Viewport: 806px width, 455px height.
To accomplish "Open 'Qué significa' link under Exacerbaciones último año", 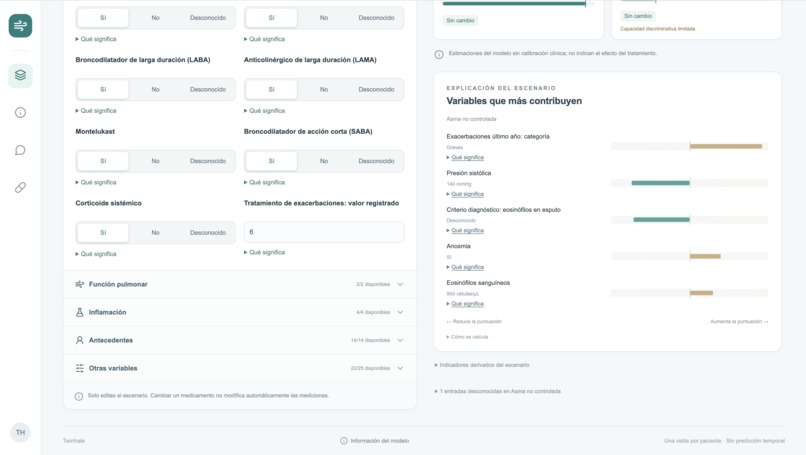I will [467, 157].
